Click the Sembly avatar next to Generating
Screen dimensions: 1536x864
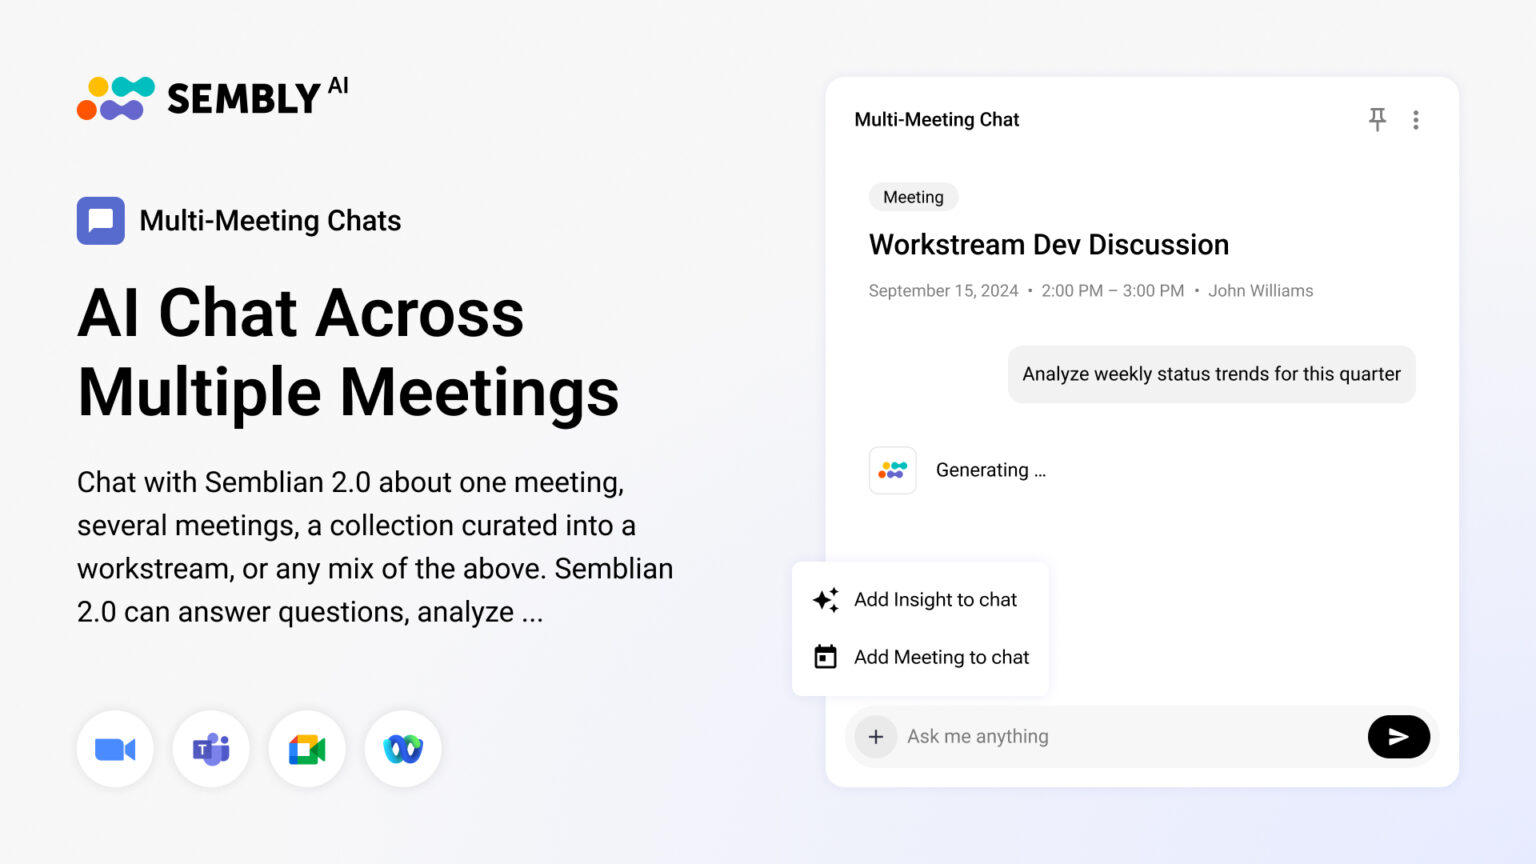click(892, 470)
